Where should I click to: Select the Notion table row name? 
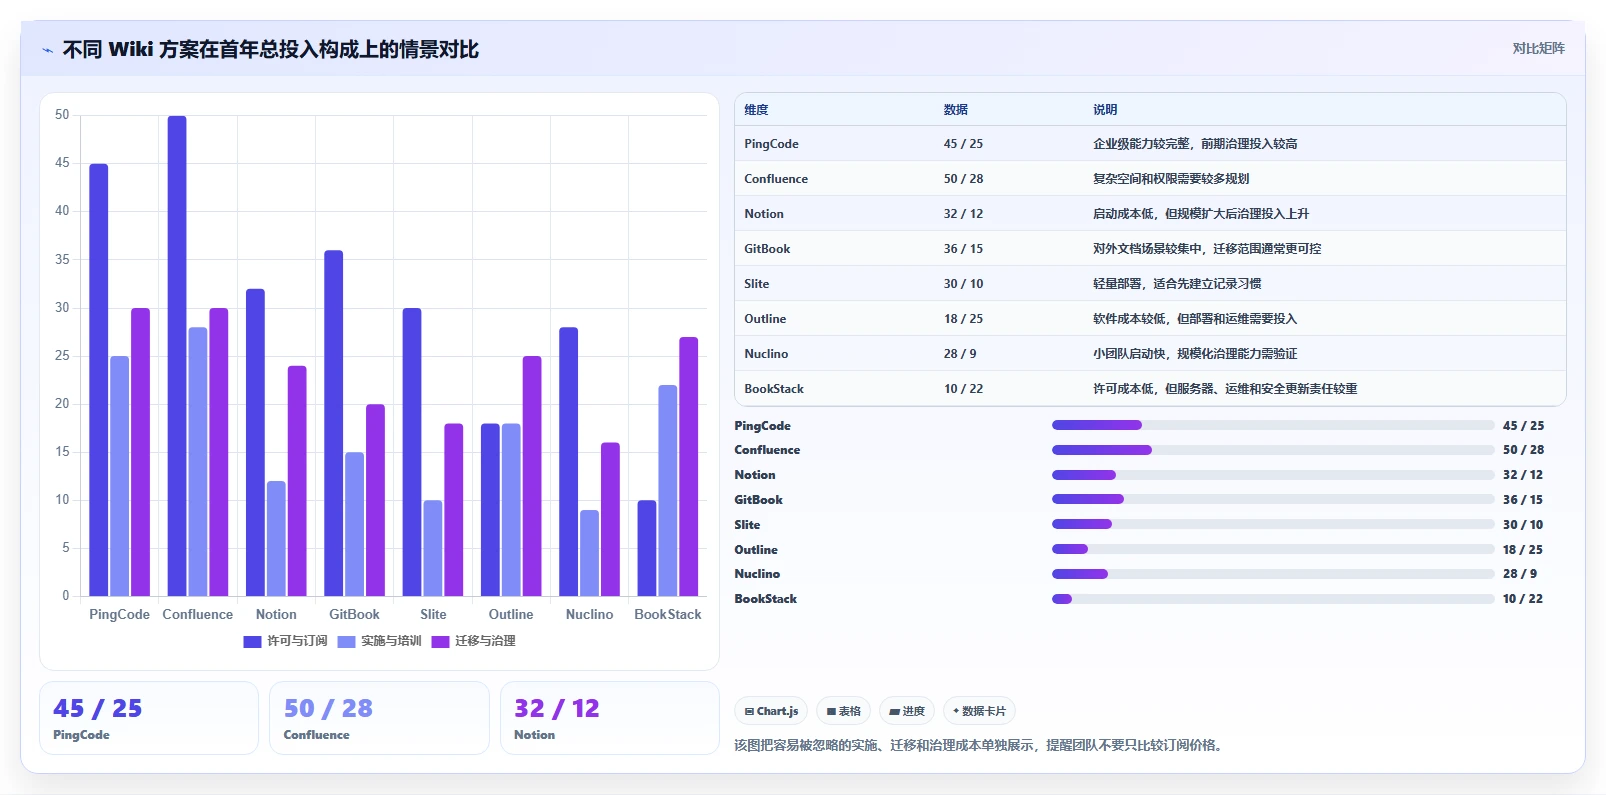click(764, 214)
